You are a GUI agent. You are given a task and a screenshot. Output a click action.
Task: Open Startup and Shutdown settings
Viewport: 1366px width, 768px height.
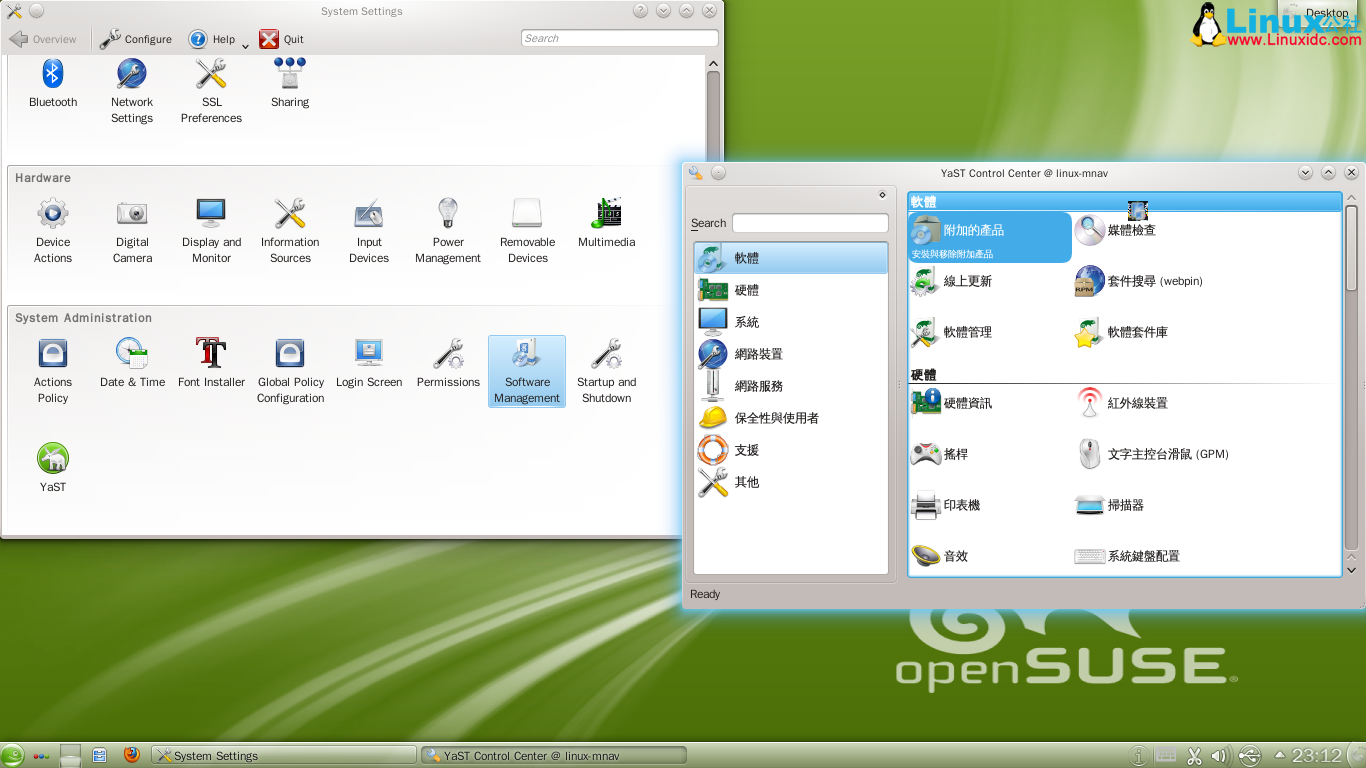(x=607, y=371)
